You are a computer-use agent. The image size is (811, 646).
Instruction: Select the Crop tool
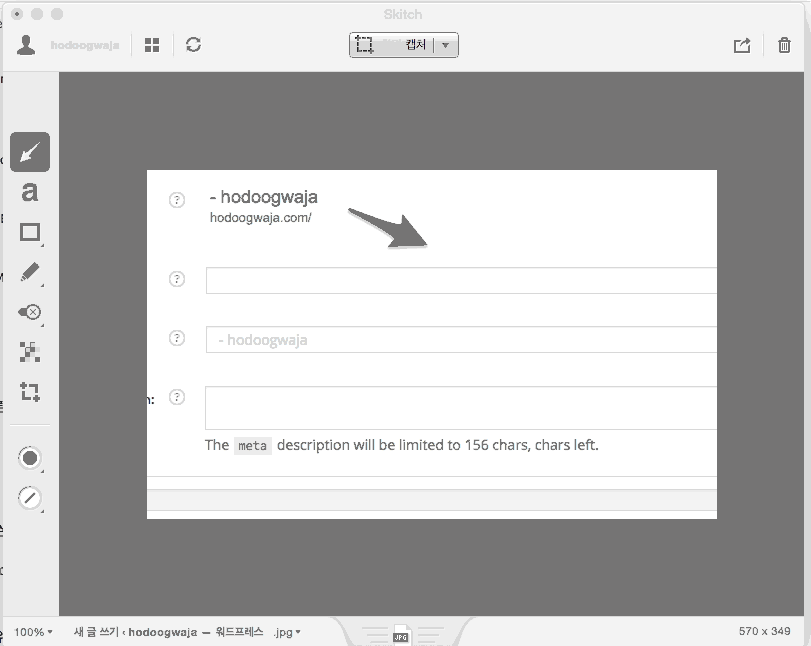coord(30,392)
